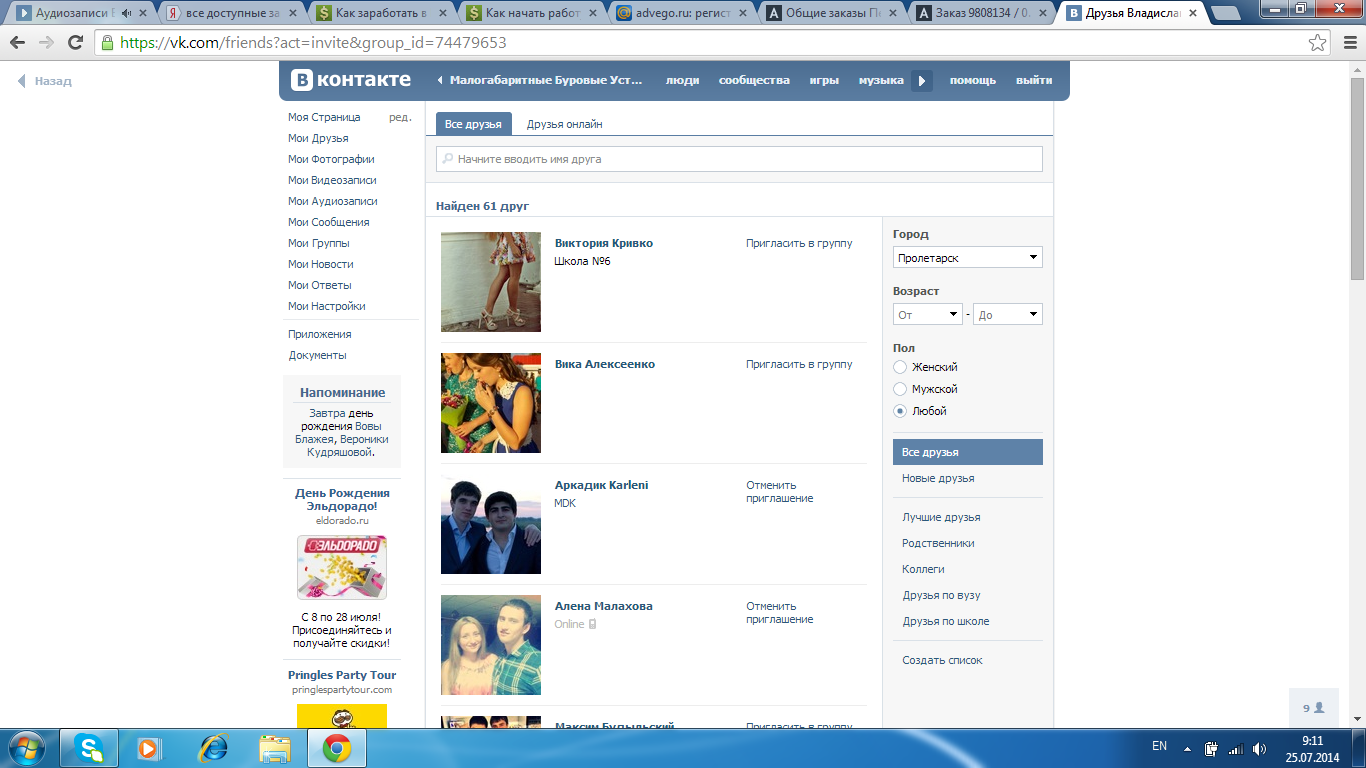Image resolution: width=1366 pixels, height=768 pixels.
Task: Click the friend name search field
Action: point(739,159)
